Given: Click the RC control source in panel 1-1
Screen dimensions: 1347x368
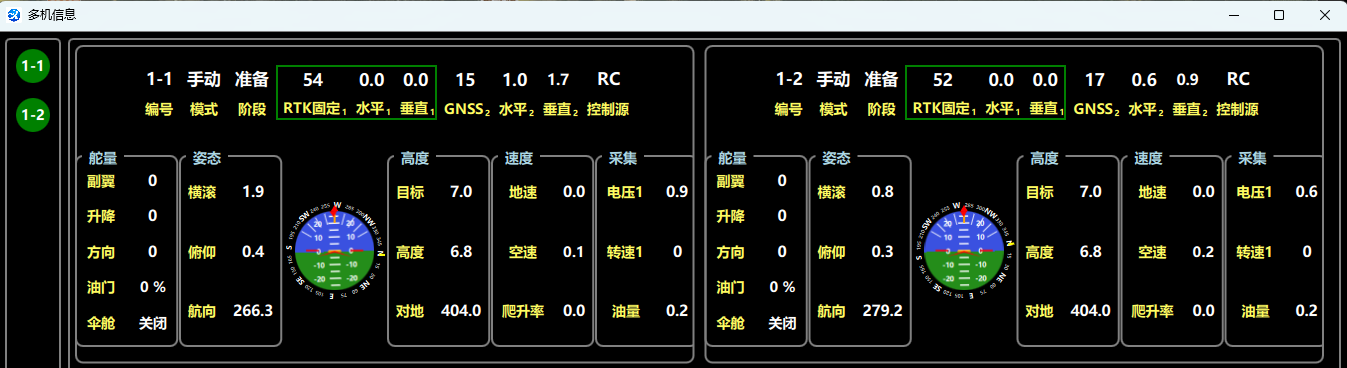Looking at the screenshot, I should [x=609, y=79].
